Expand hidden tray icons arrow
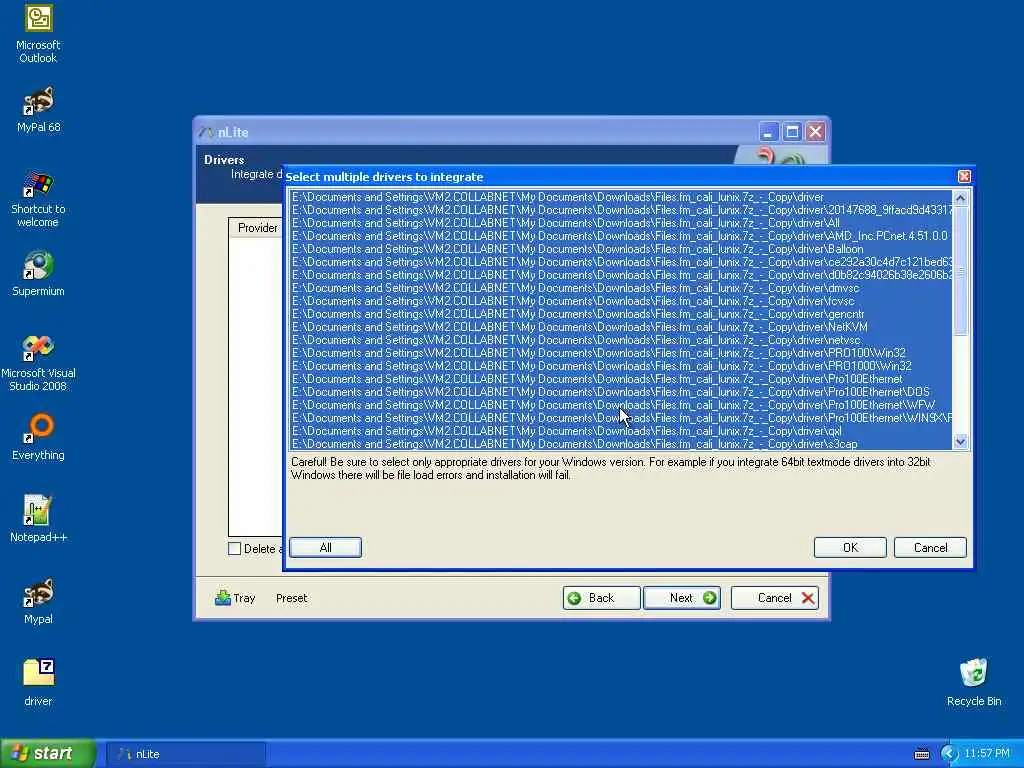The width and height of the screenshot is (1024, 768). [949, 754]
